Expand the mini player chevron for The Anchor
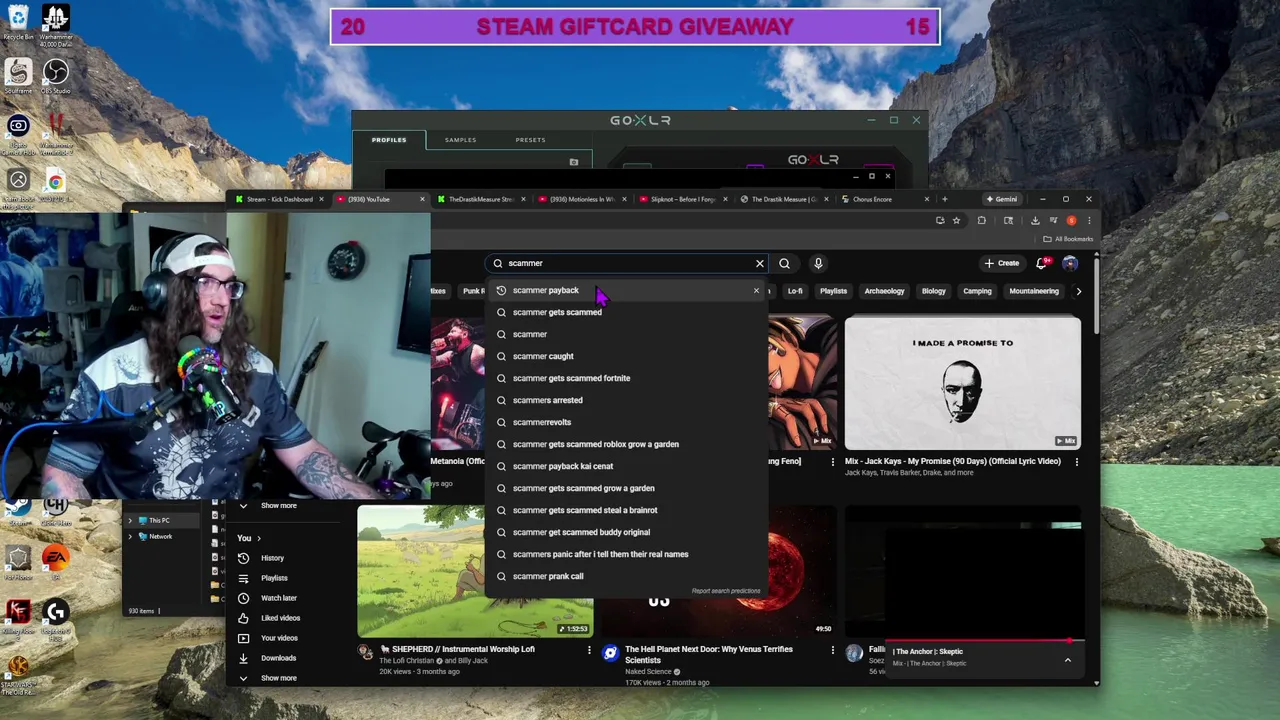This screenshot has height=720, width=1280. coord(1067,660)
